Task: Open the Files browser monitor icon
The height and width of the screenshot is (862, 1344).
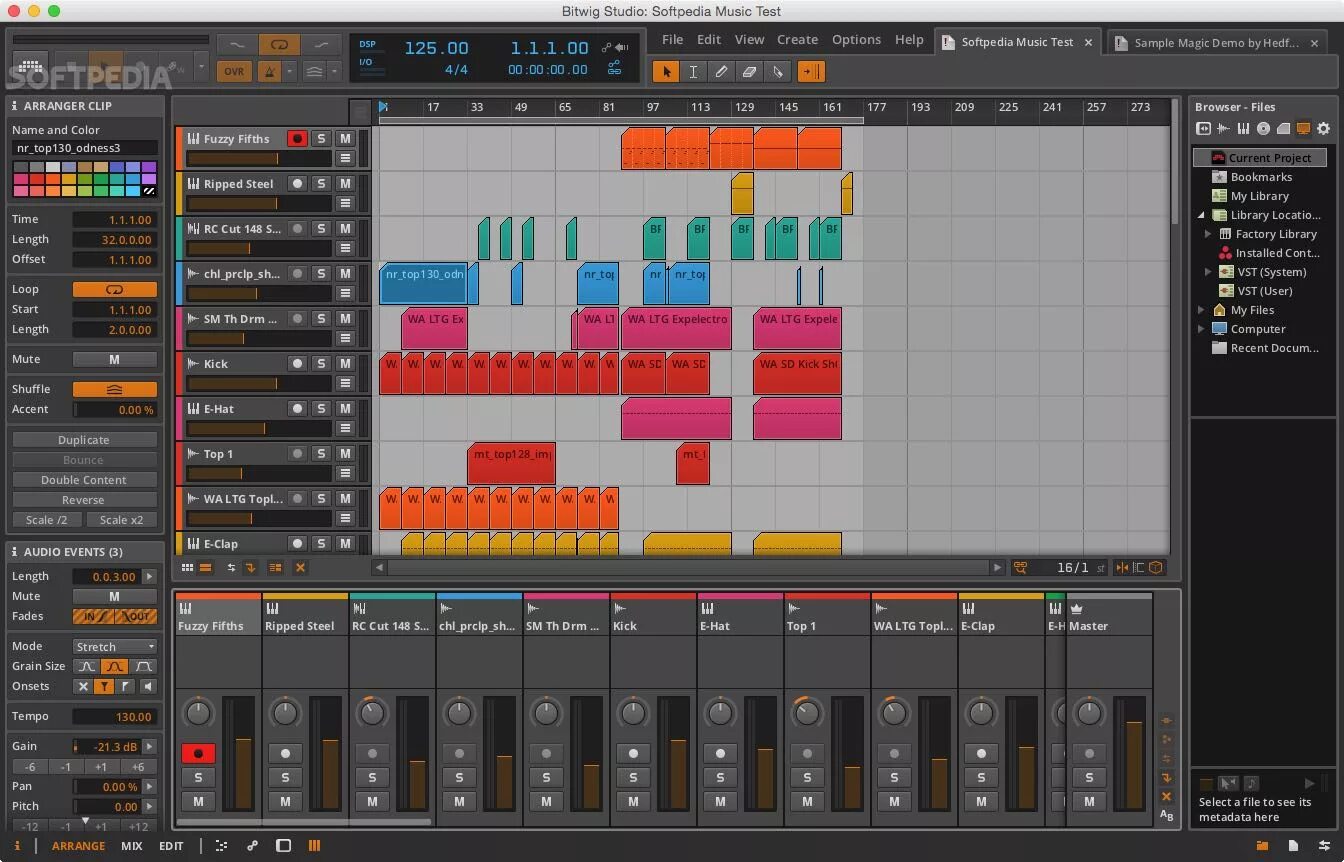Action: pyautogui.click(x=1303, y=128)
